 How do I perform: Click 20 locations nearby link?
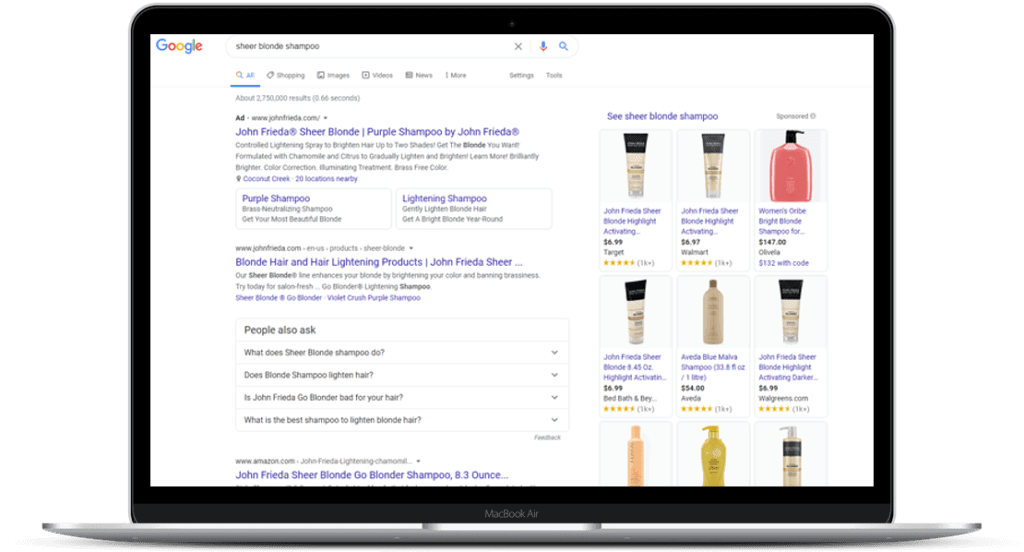326,178
